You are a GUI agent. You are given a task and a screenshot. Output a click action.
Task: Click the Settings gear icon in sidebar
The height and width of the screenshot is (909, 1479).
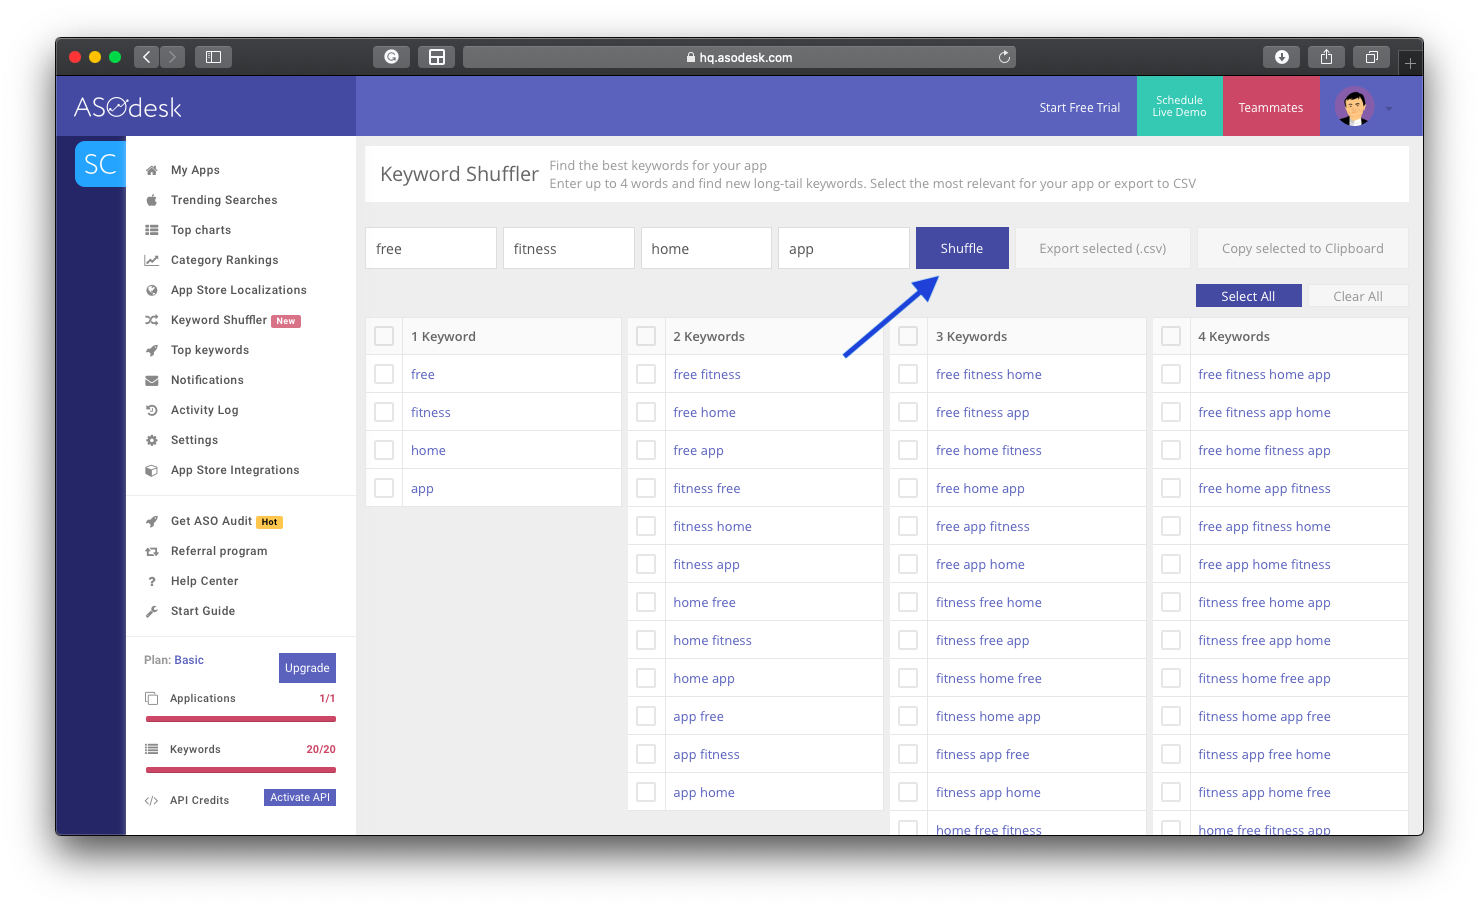click(152, 440)
